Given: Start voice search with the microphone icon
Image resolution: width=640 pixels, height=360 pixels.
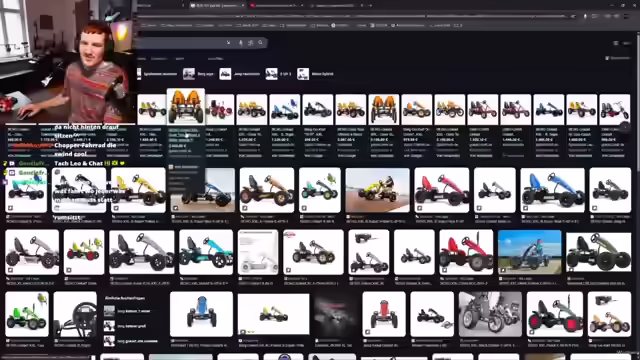Looking at the screenshot, I should (240, 42).
